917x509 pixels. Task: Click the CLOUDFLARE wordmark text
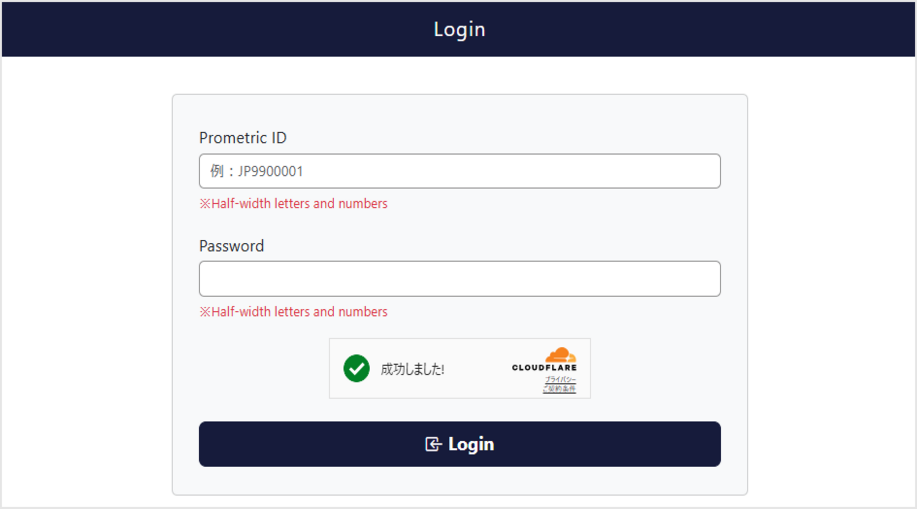coord(544,368)
